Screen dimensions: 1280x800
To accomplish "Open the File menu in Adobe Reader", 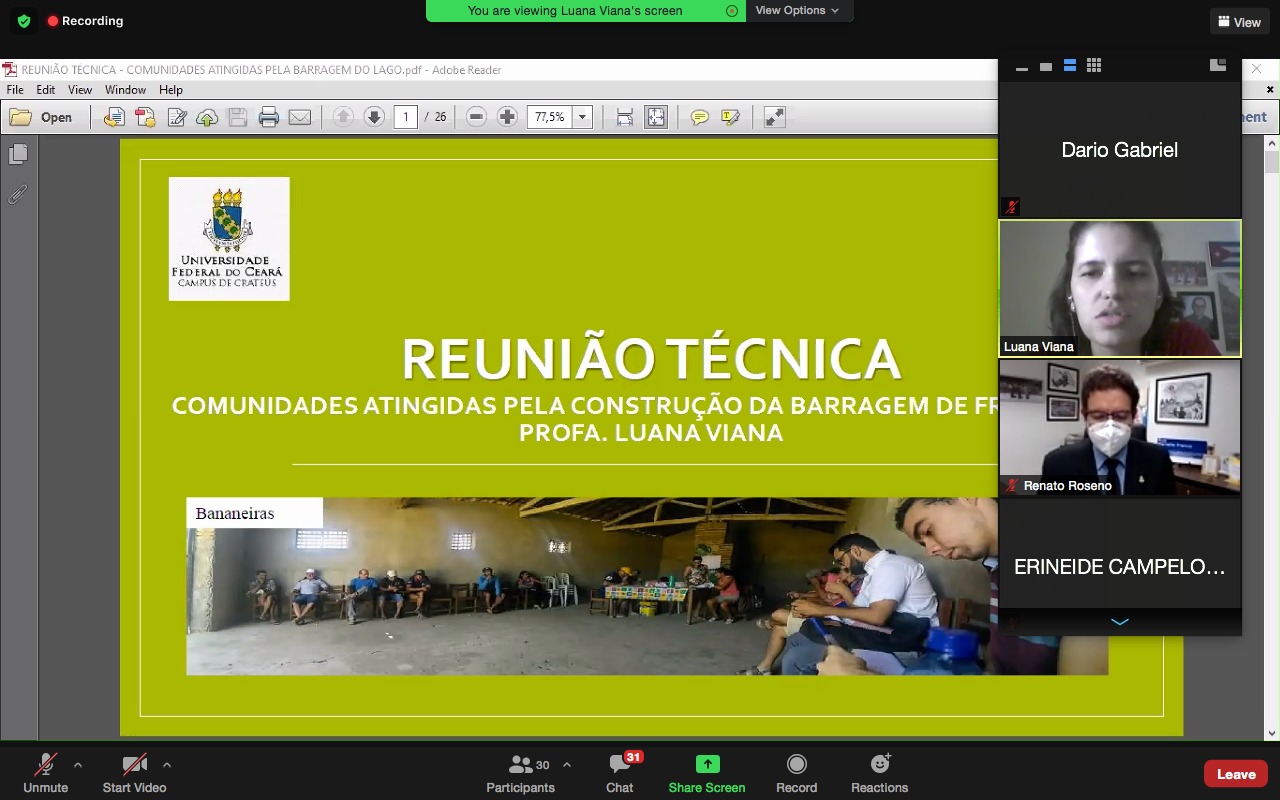I will (x=15, y=90).
